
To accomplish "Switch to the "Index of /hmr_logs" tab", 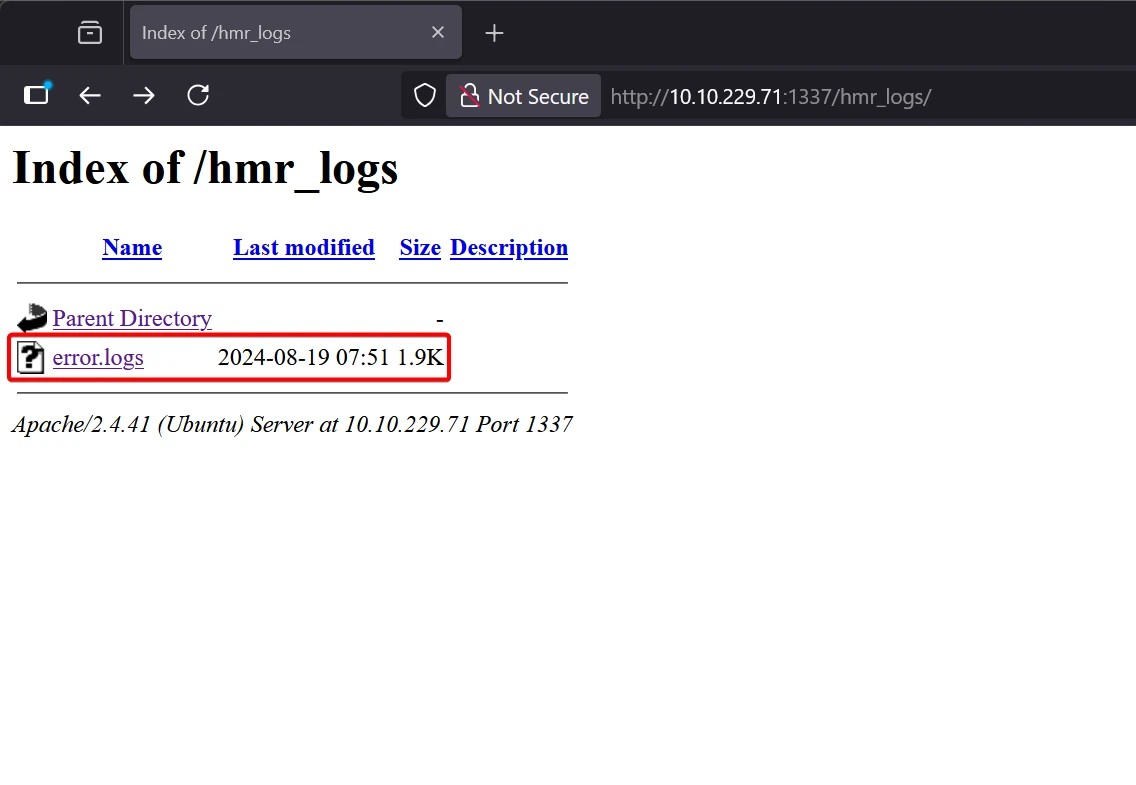I will 280,33.
